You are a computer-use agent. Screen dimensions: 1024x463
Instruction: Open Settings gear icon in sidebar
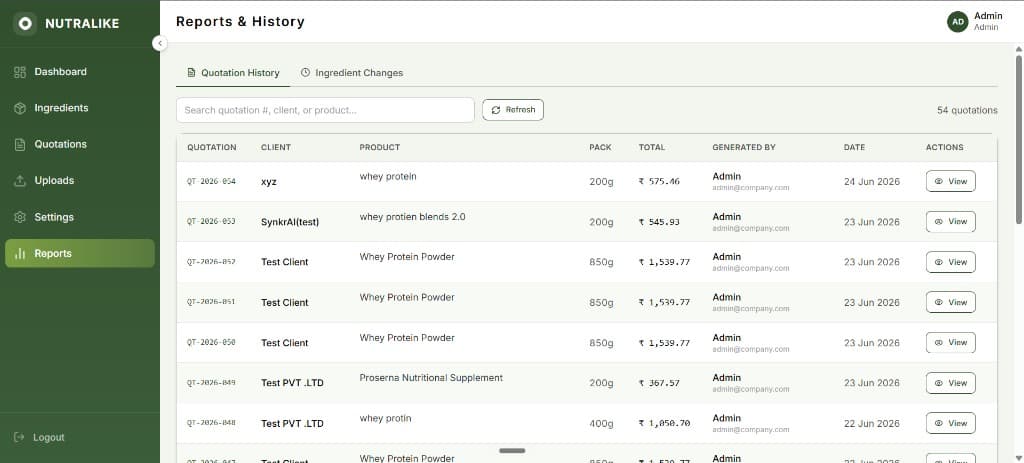click(20, 217)
